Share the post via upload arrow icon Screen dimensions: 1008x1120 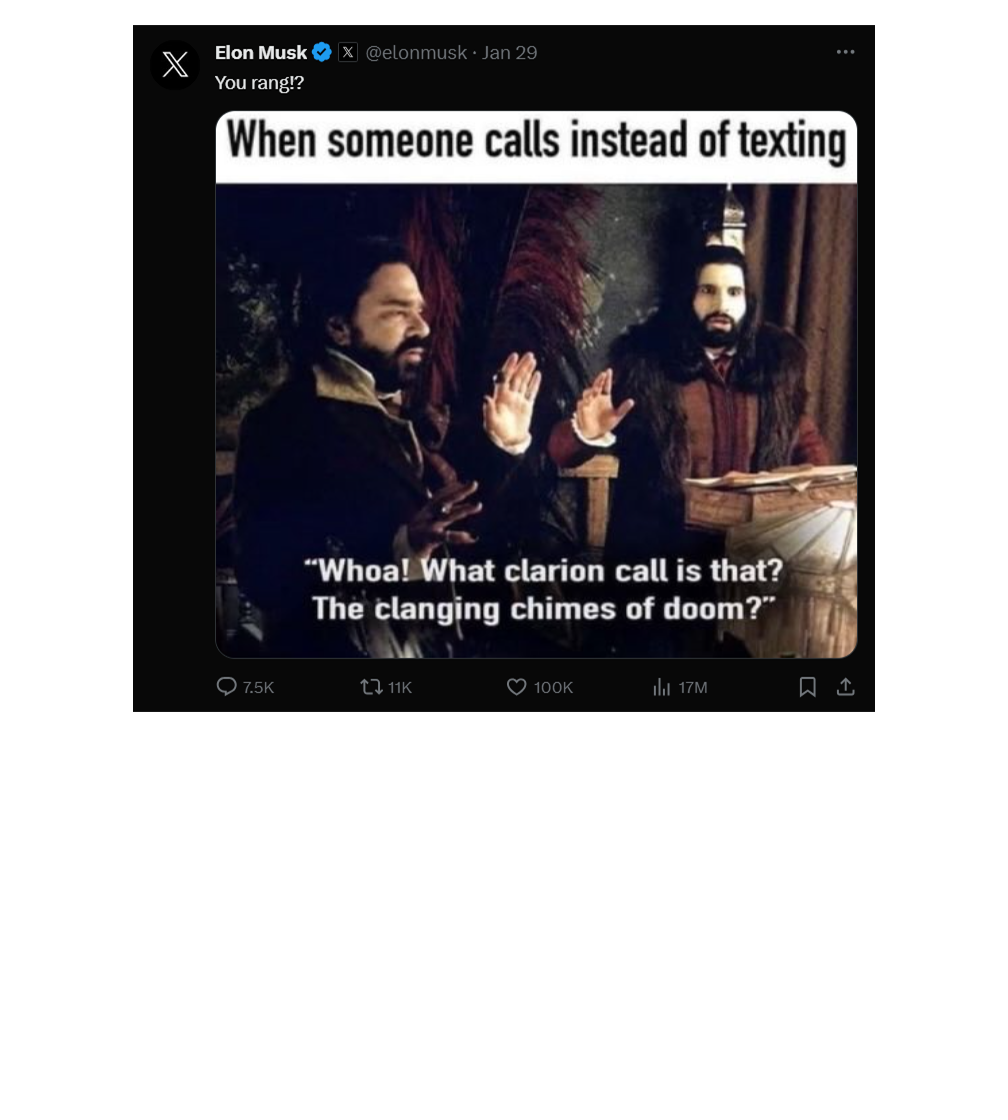point(846,686)
